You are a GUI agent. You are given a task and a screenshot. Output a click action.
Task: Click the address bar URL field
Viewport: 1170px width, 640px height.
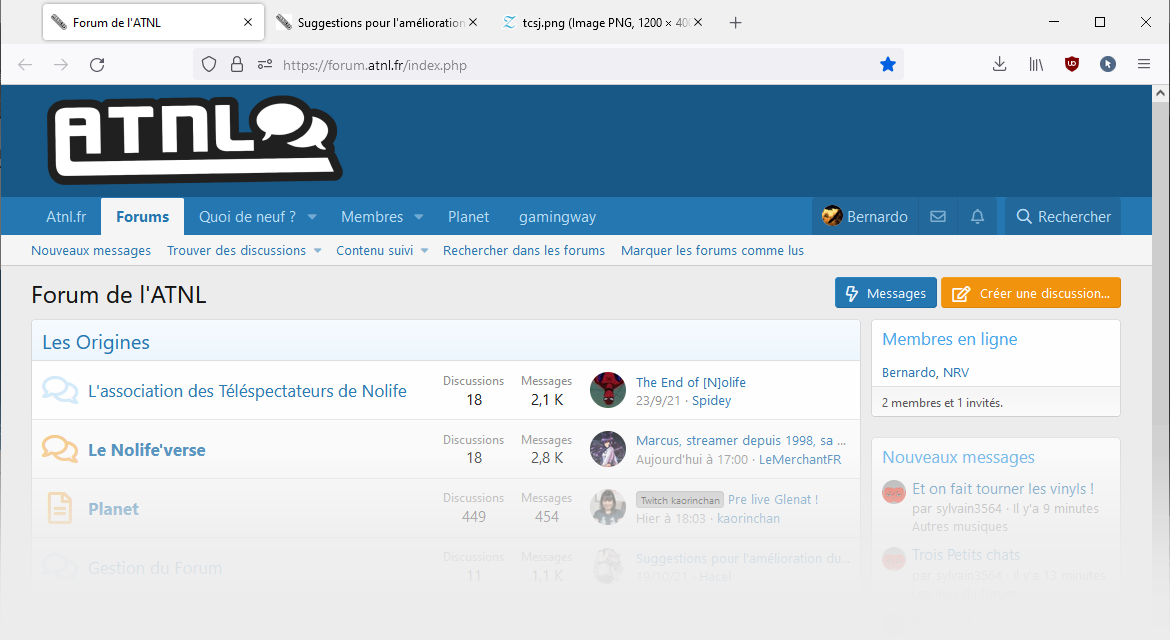pyautogui.click(x=548, y=65)
